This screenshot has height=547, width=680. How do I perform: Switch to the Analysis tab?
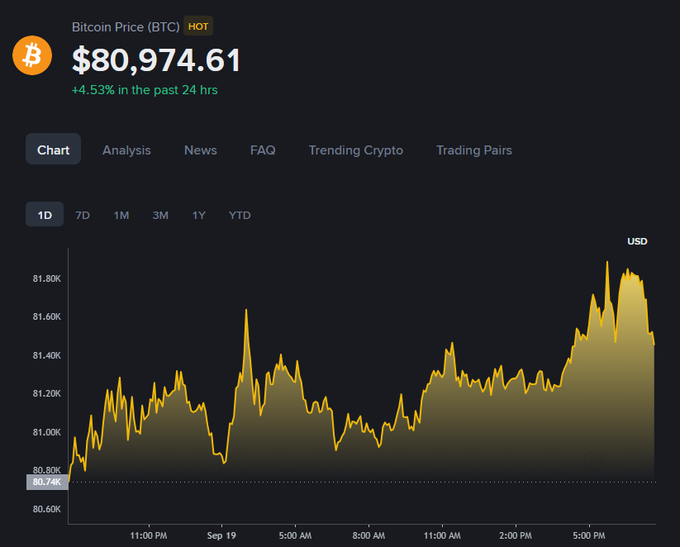click(127, 150)
